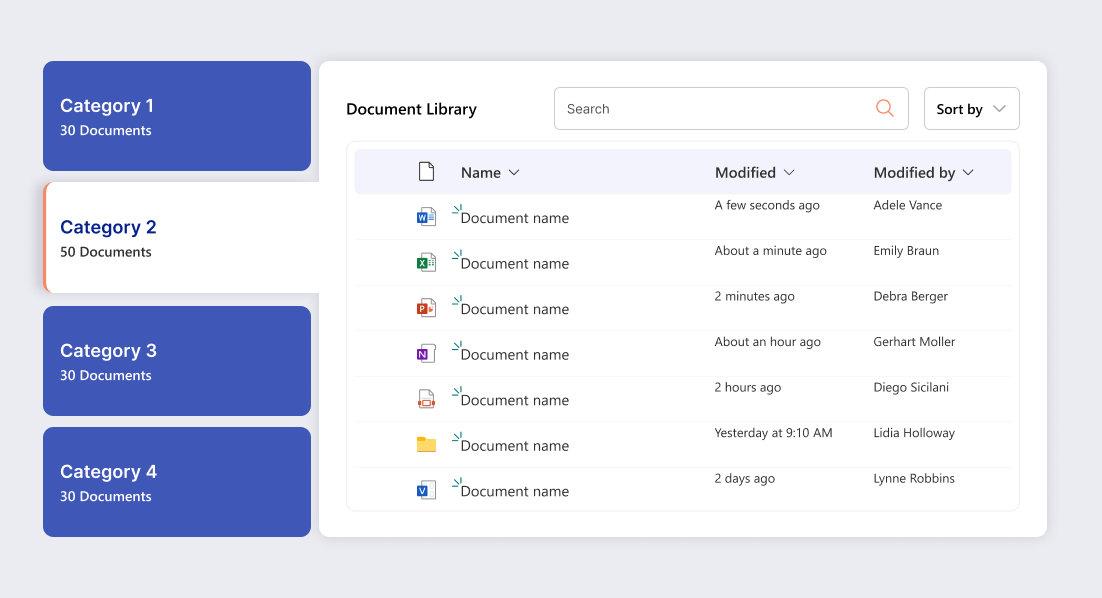Open the Word document in the first row
Screen dimensions: 1102x598
click(x=426, y=216)
